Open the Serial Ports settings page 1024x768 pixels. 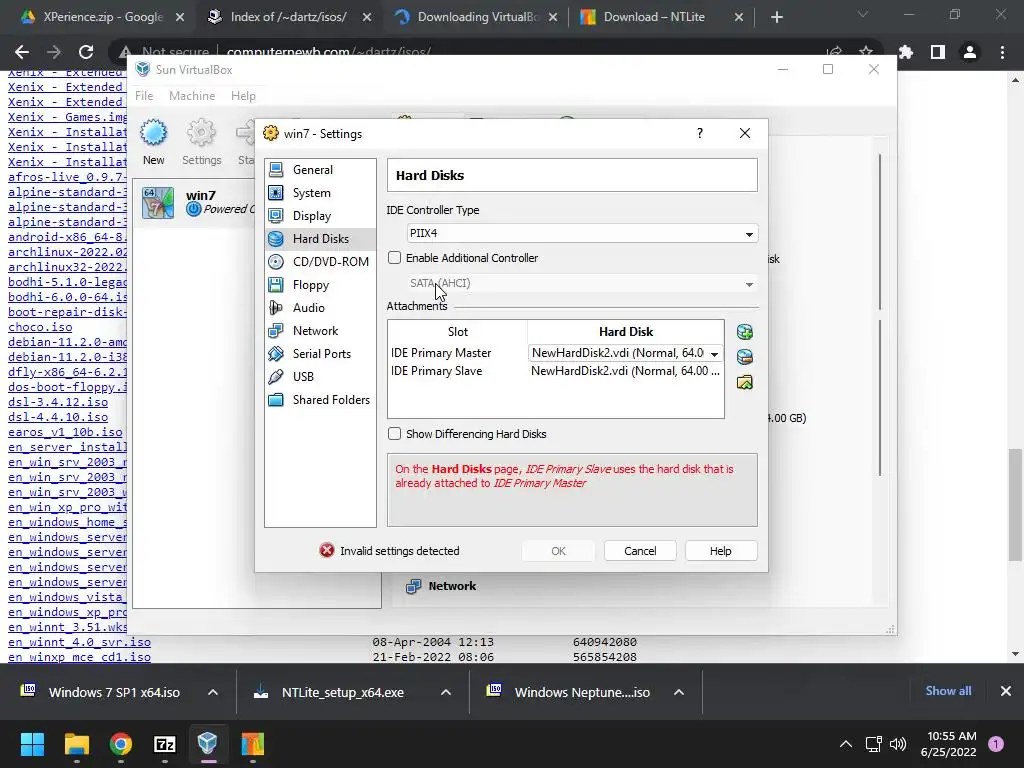pos(320,353)
